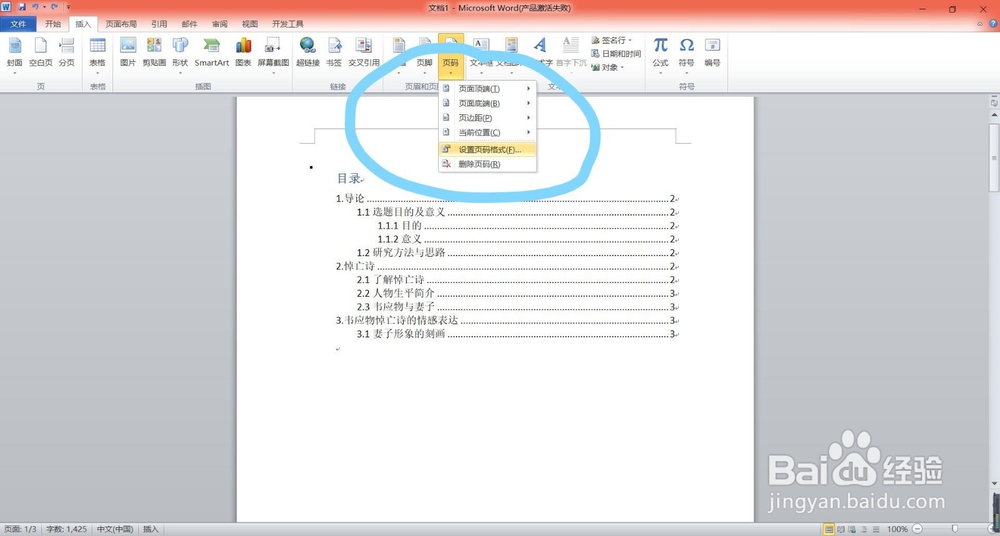
Task: Switch to the 审阅 tab
Action: point(219,24)
